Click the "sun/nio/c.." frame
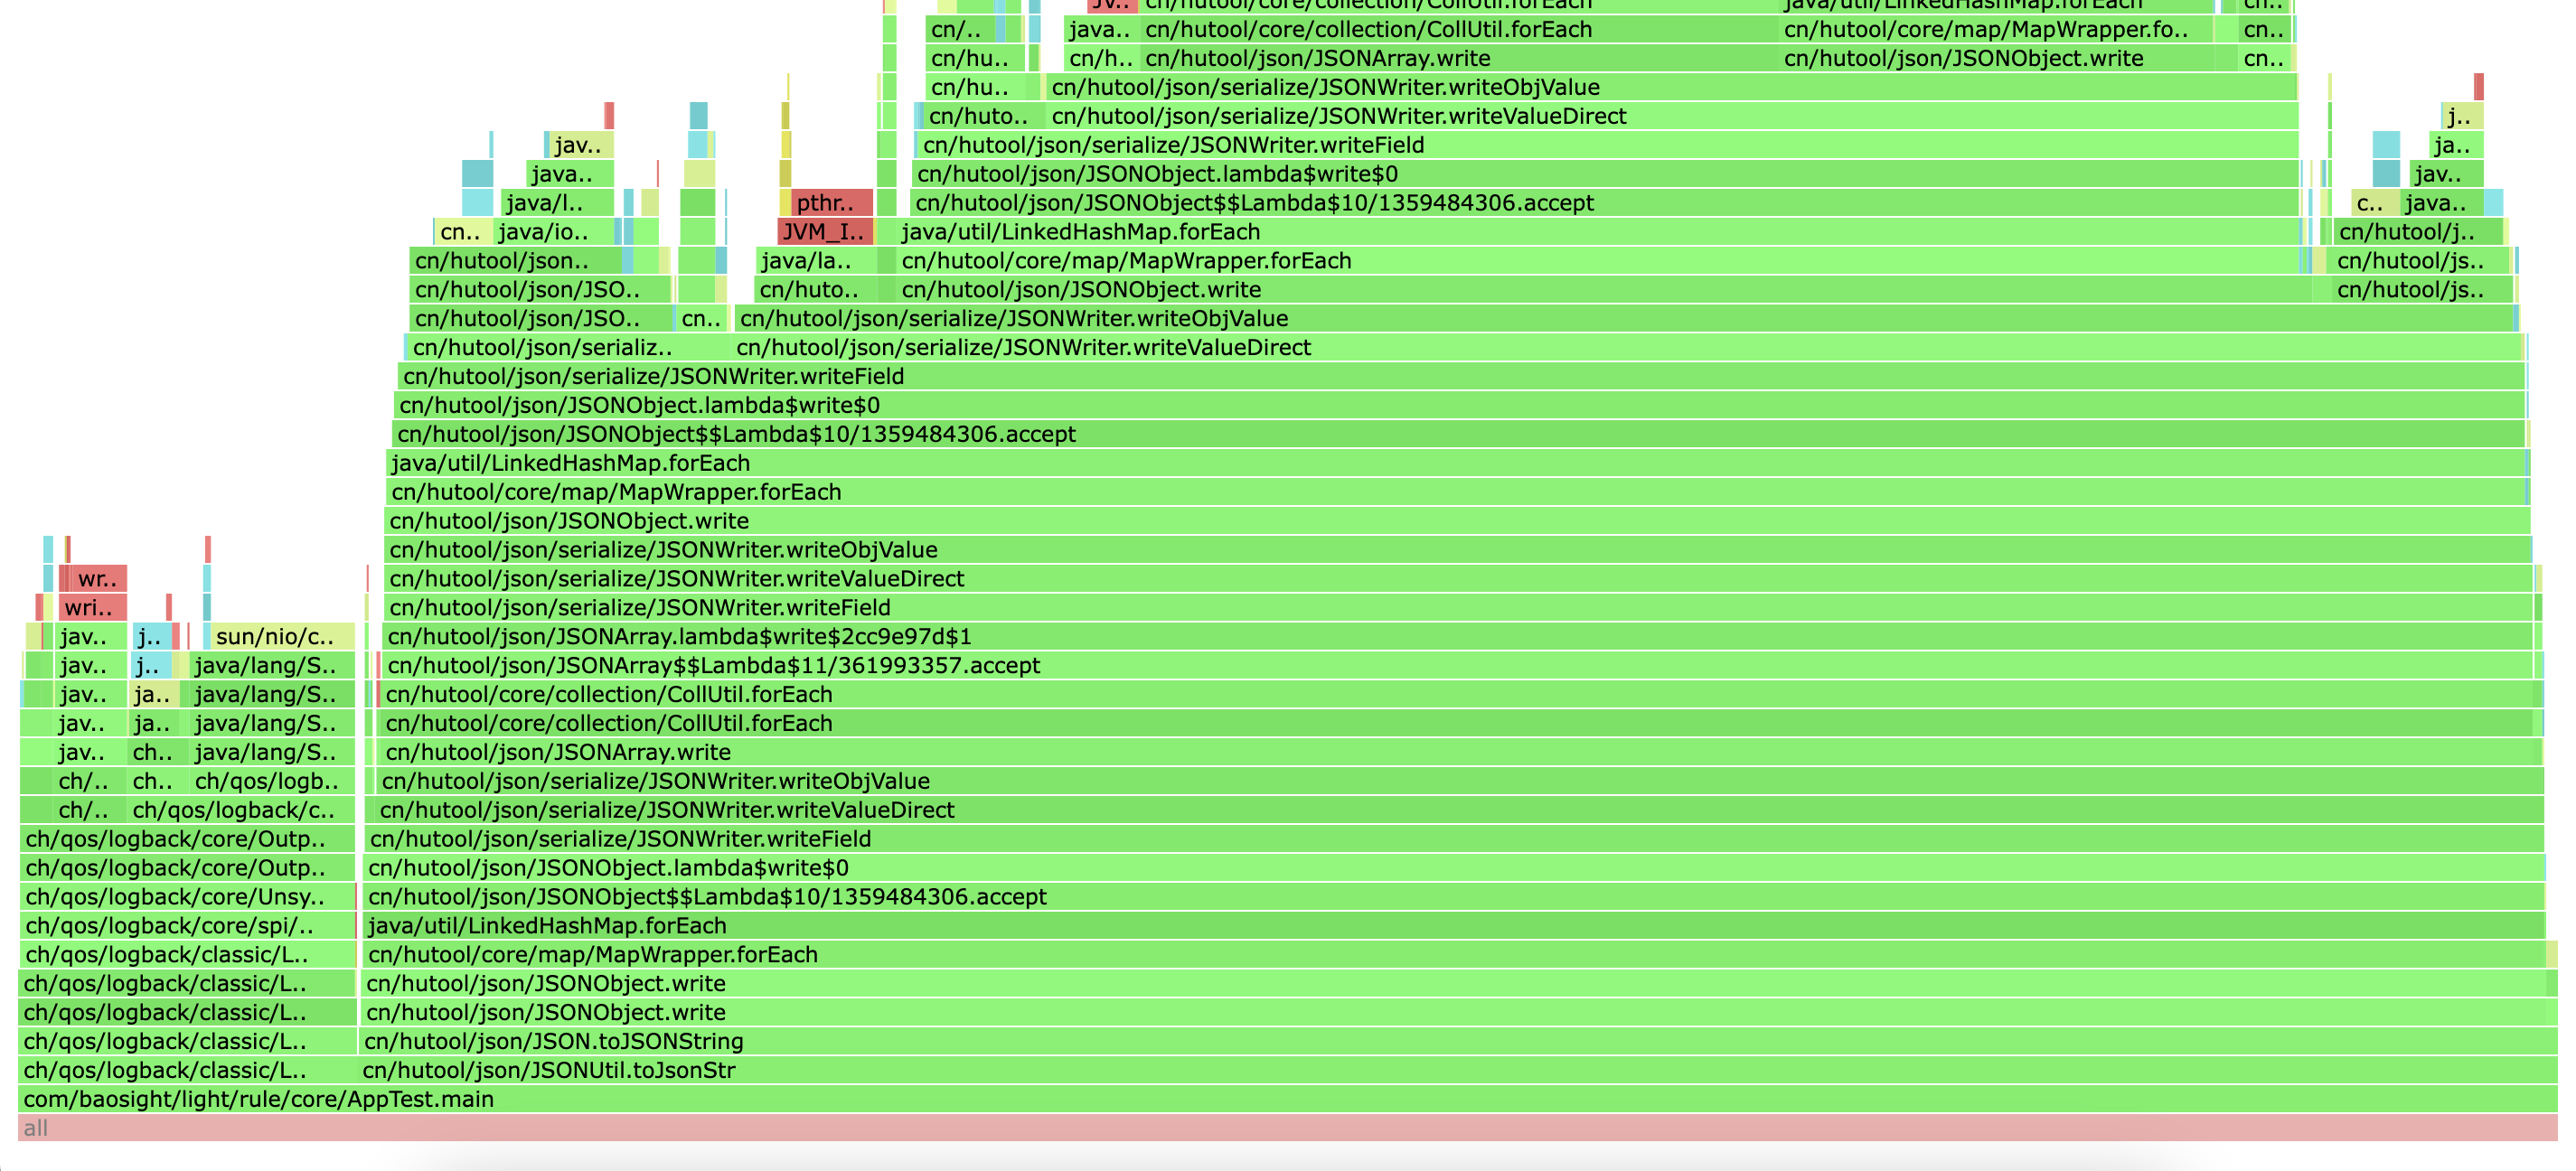Screen dimensions: 2576x1171 click(x=282, y=636)
